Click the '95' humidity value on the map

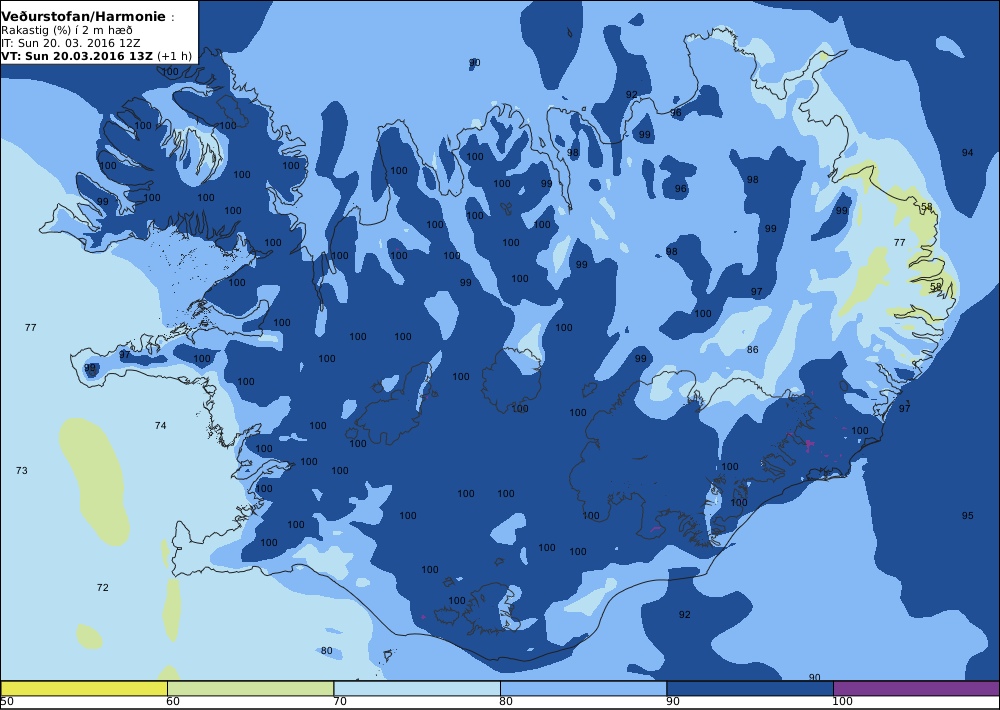(967, 515)
